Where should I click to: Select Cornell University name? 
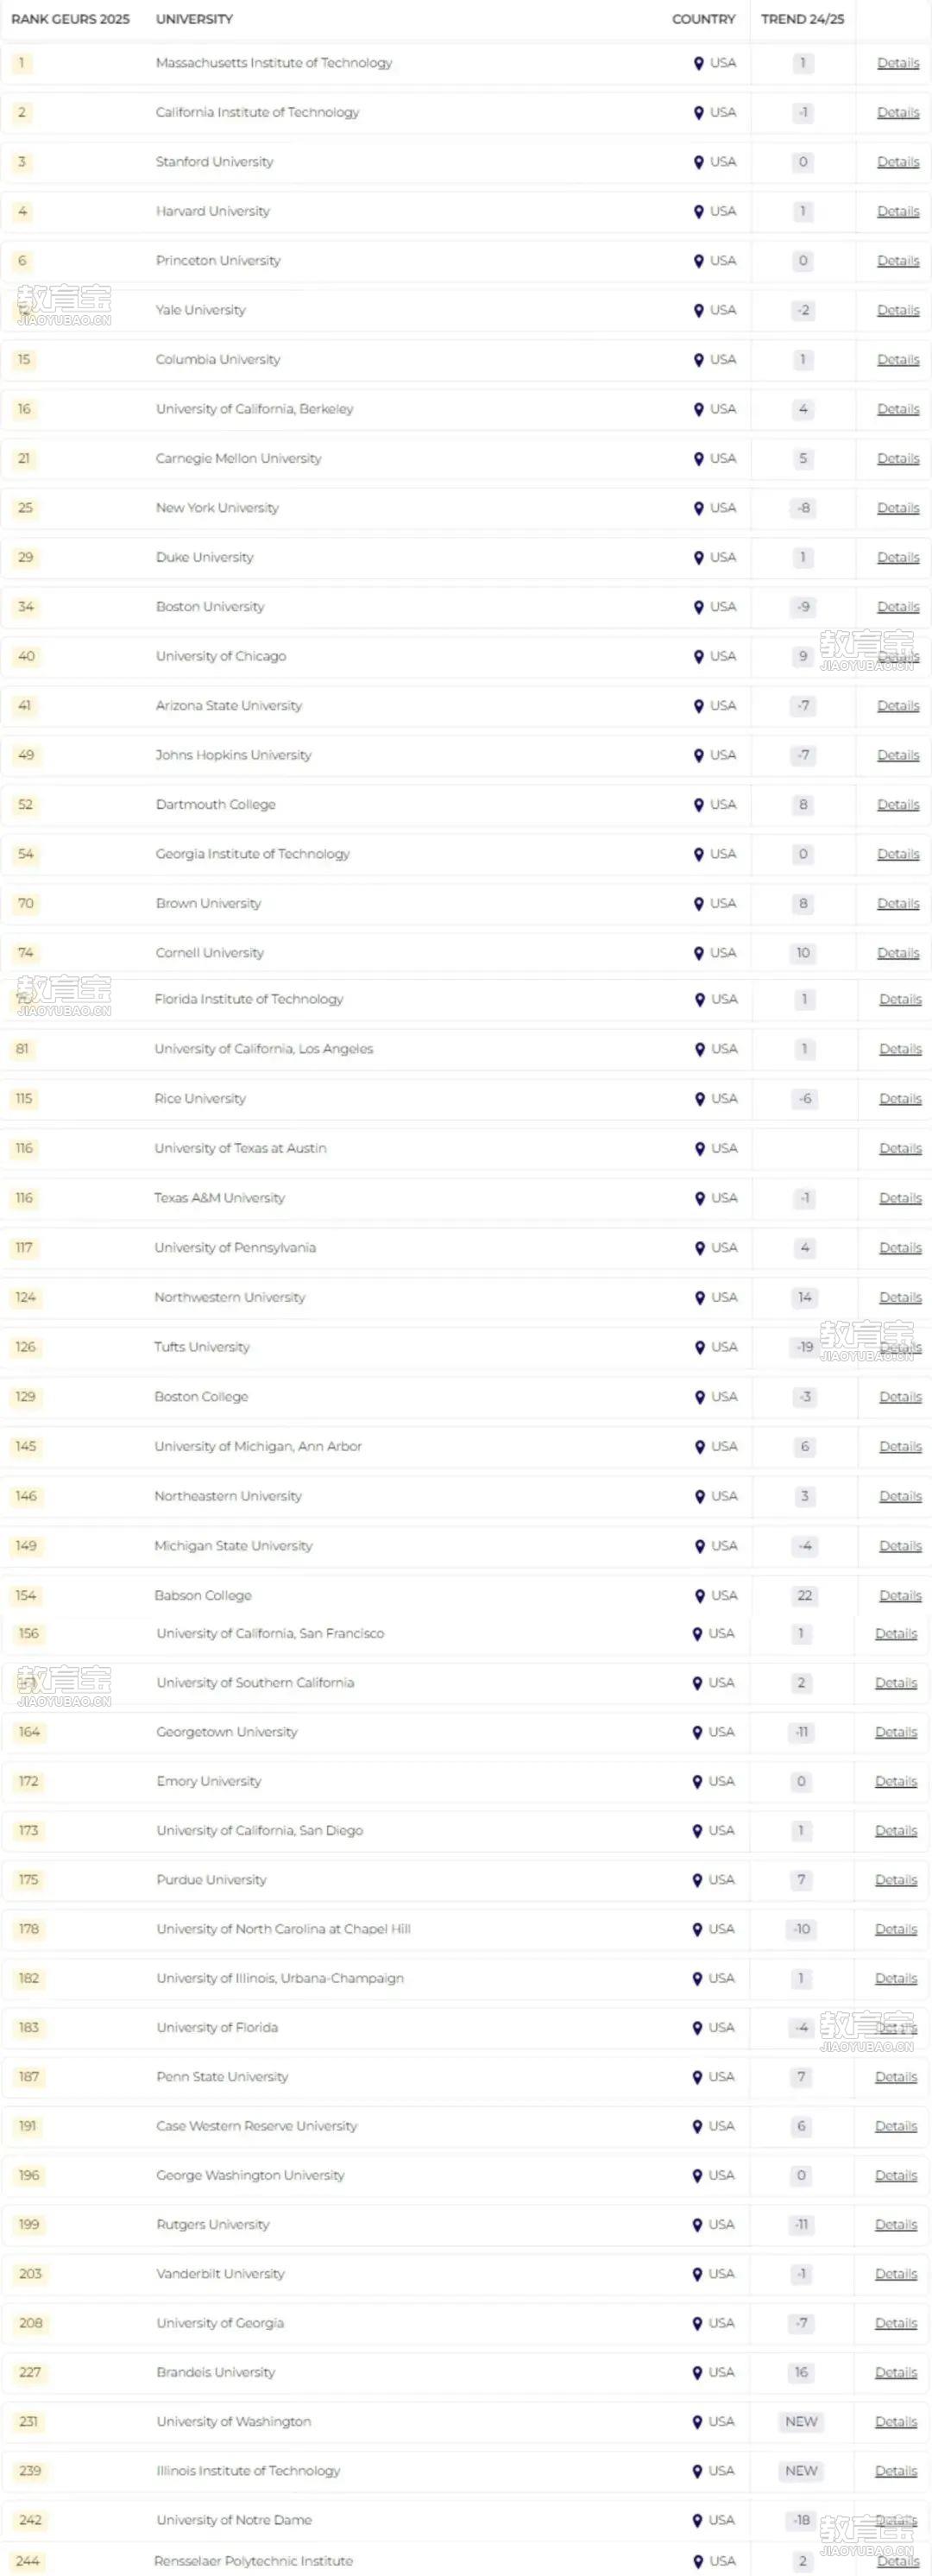pyautogui.click(x=210, y=953)
